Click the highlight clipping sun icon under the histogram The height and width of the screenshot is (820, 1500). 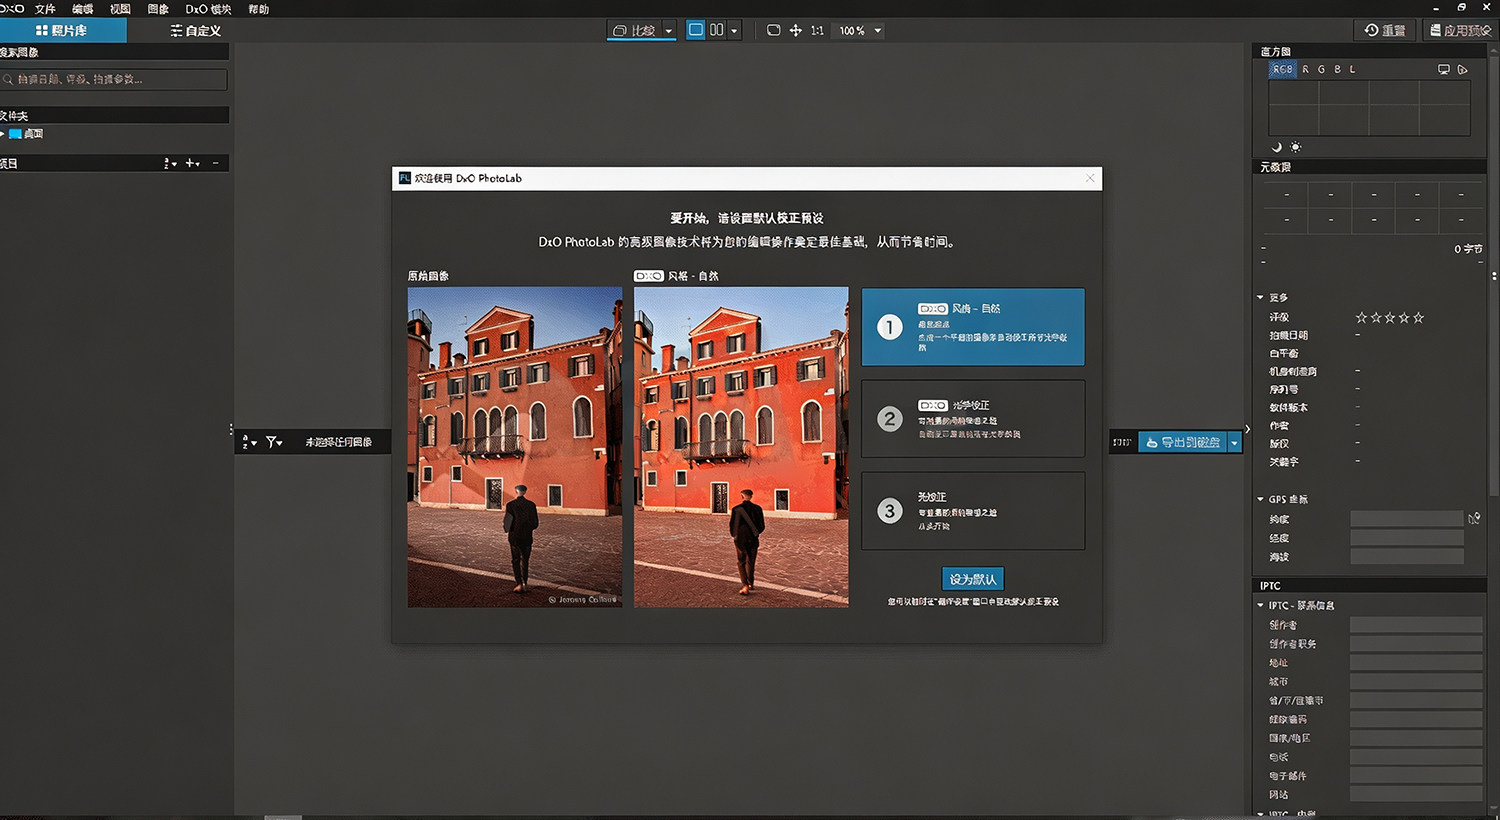(1296, 147)
